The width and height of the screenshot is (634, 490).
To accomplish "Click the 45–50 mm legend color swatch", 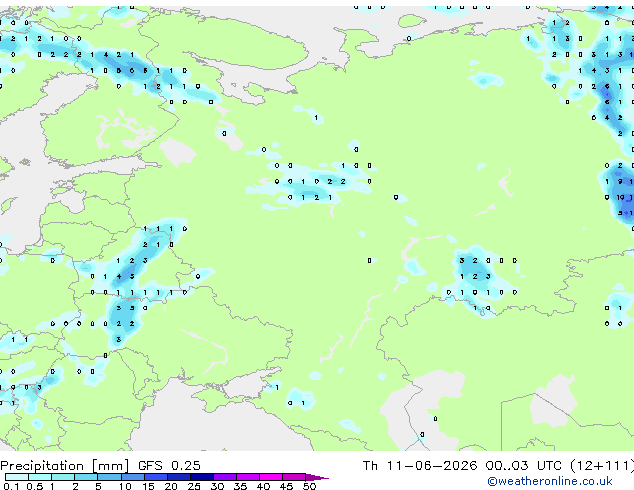I will (x=294, y=477).
